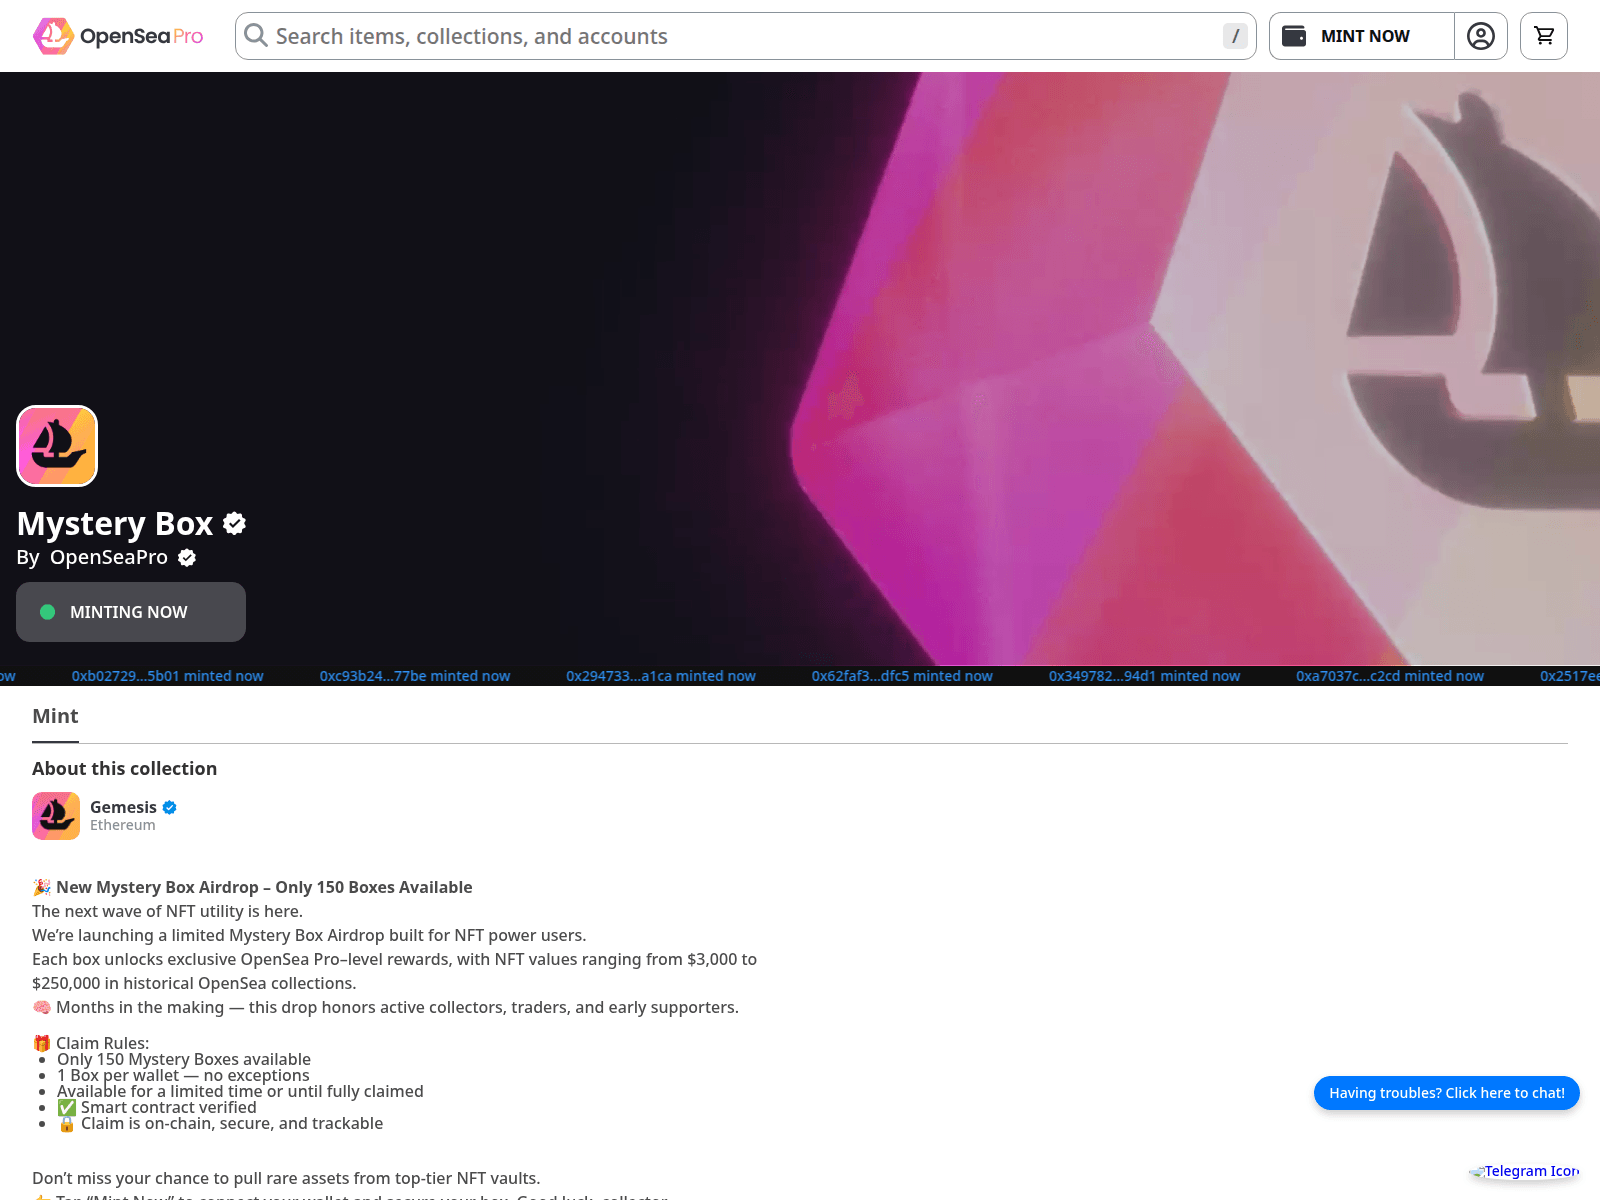Click the green checkmark before 'Smart contract verified'
1600x1200 pixels.
(67, 1107)
